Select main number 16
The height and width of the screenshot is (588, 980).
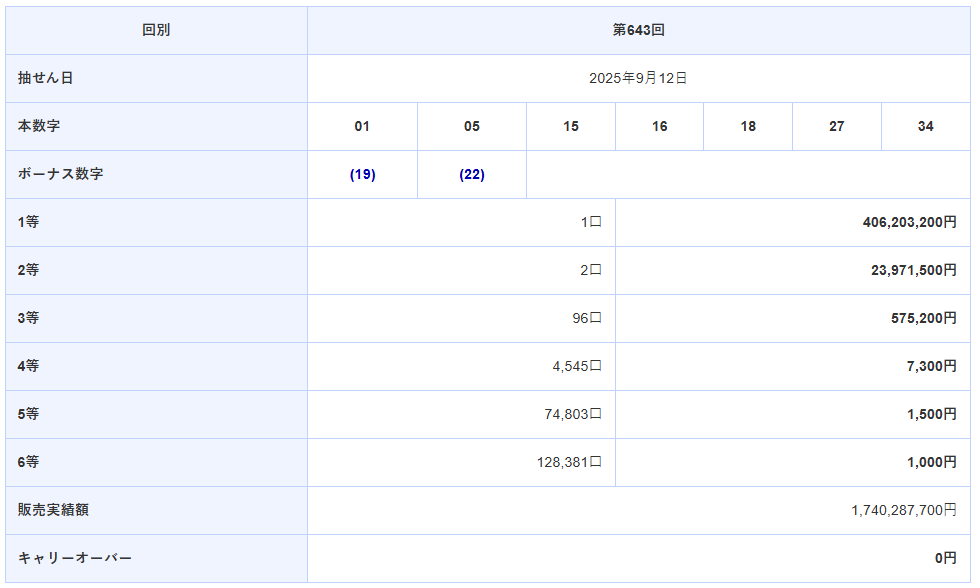[x=659, y=126]
